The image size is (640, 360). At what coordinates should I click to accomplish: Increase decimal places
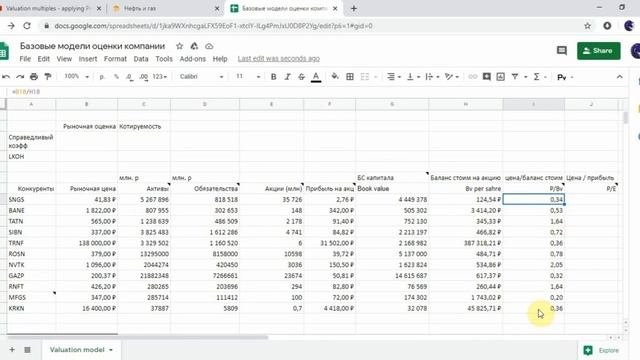coord(144,77)
